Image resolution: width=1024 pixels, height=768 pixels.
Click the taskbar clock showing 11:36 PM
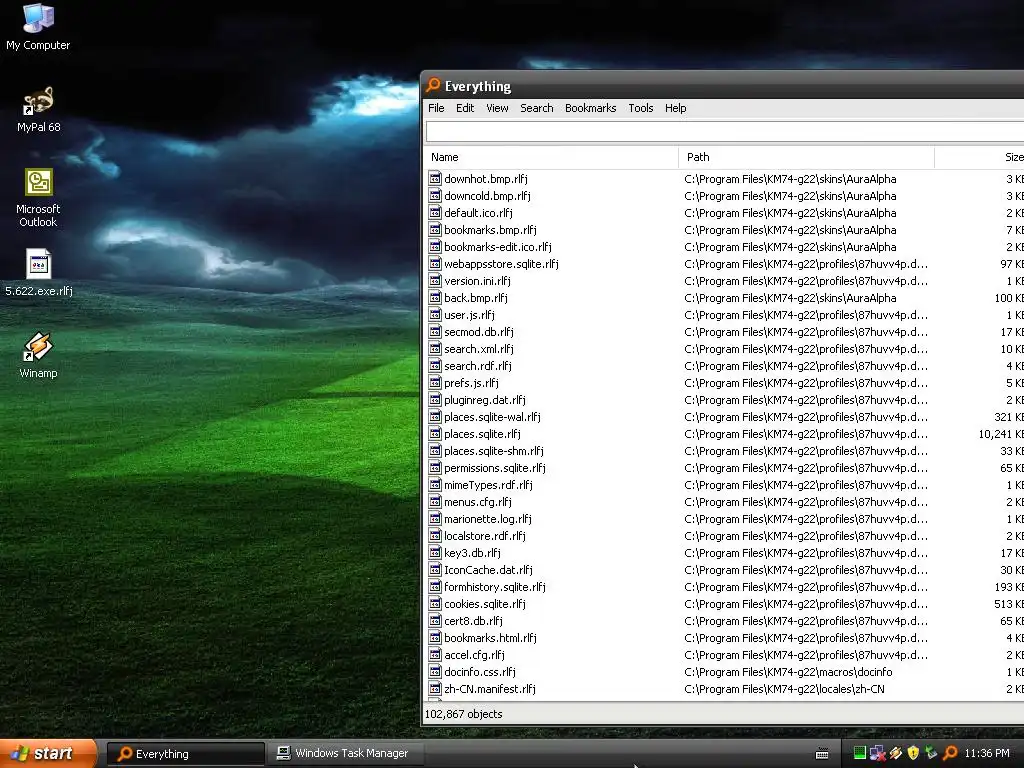(987, 753)
